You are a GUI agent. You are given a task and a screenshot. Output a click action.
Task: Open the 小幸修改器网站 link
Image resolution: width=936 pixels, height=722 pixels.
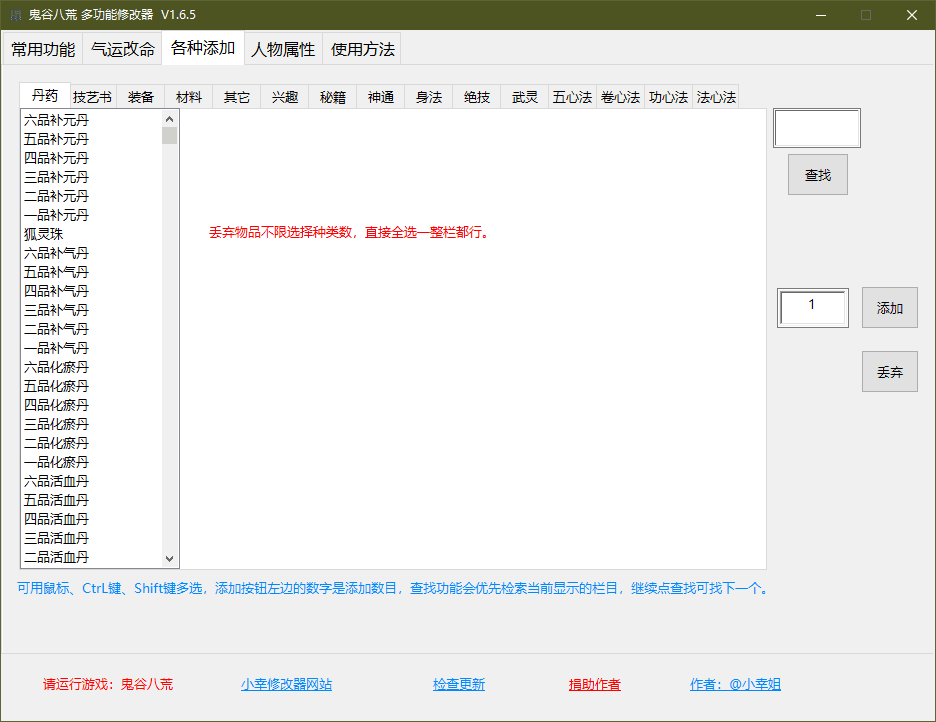pyautogui.click(x=287, y=684)
